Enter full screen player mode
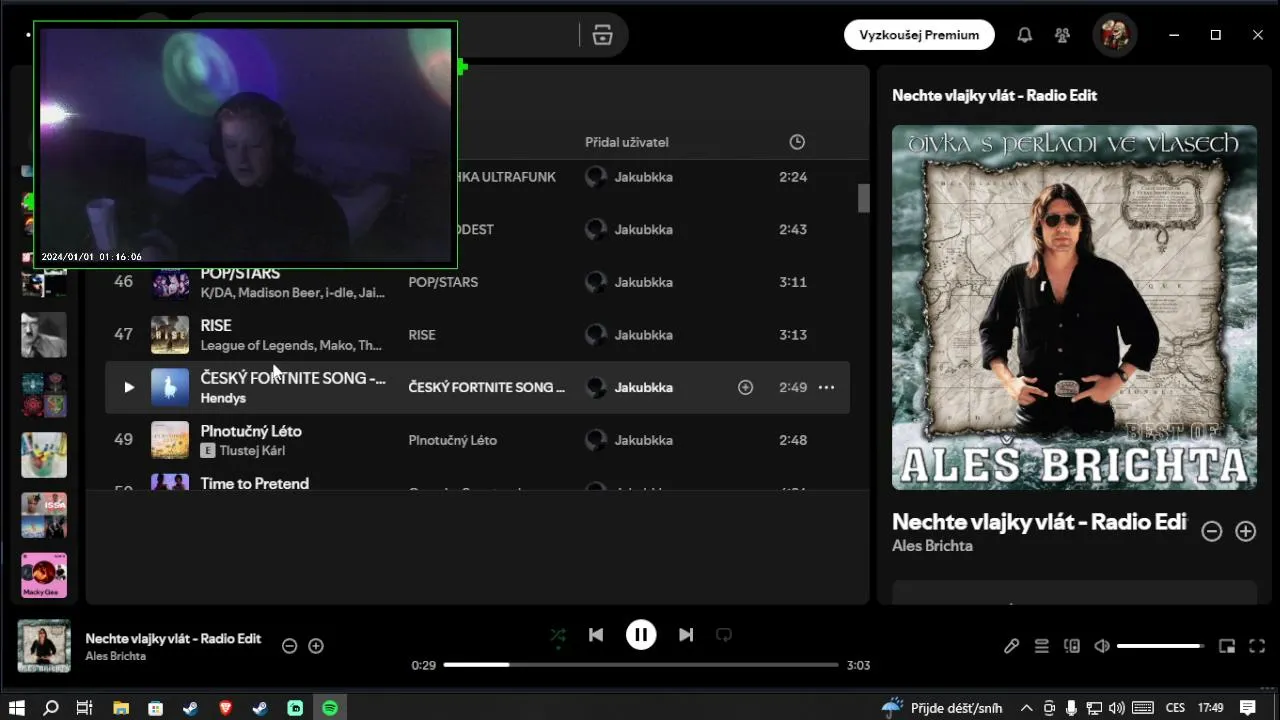 coord(1257,646)
